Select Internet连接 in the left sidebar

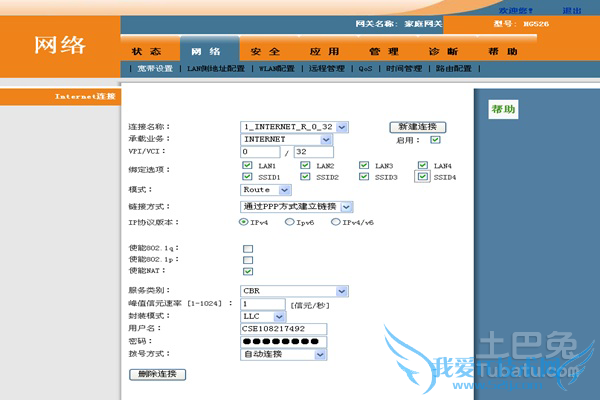click(x=85, y=96)
